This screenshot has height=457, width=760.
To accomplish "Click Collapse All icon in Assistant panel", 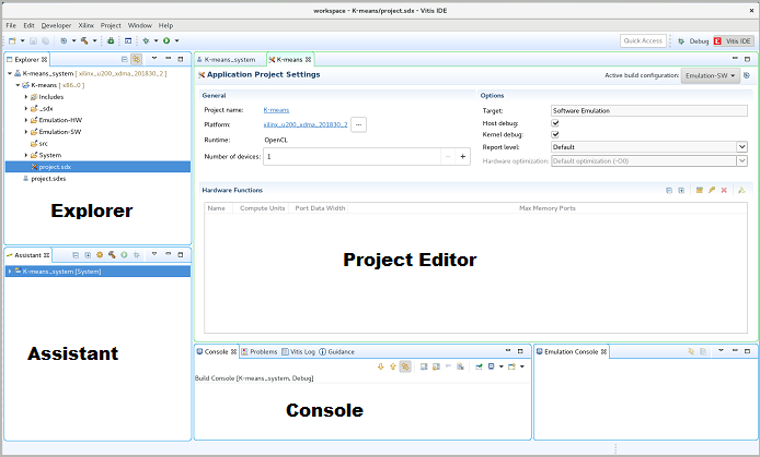I will coord(76,255).
